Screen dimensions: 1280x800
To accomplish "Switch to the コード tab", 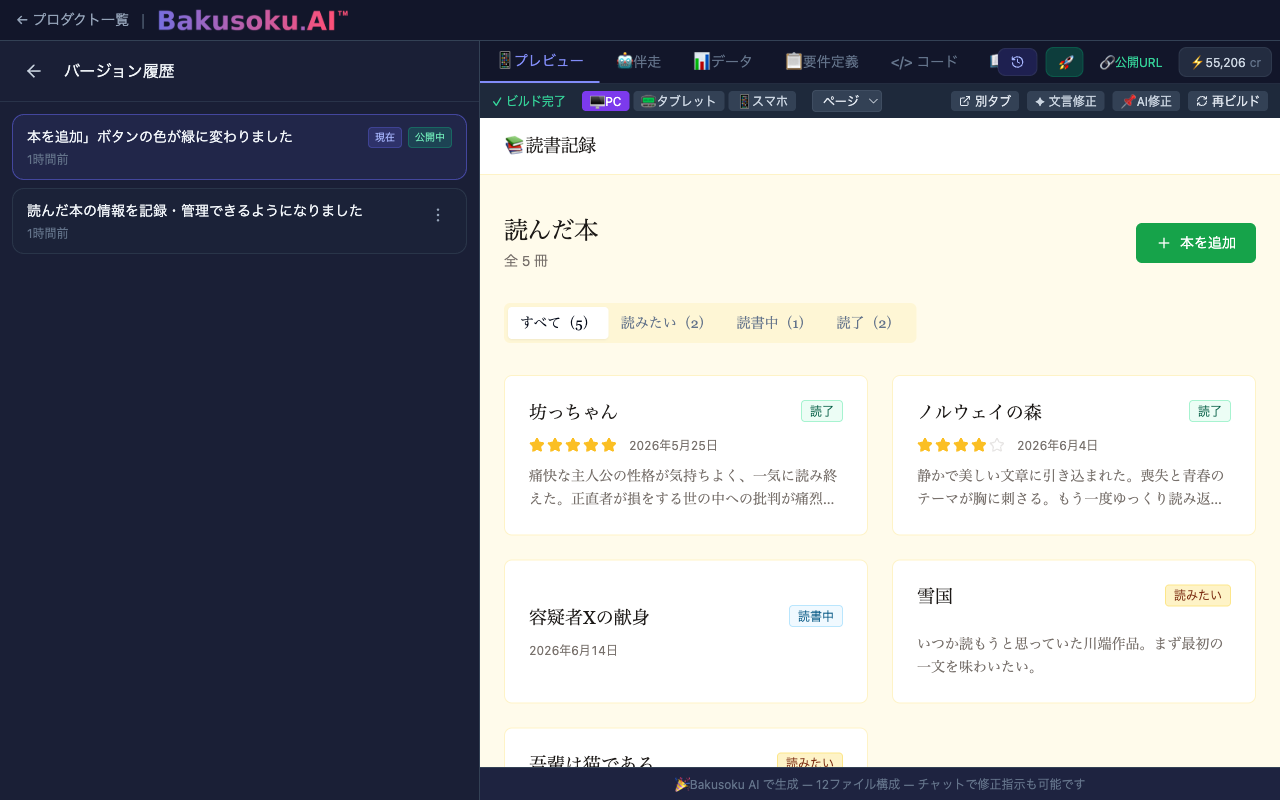I will [924, 61].
